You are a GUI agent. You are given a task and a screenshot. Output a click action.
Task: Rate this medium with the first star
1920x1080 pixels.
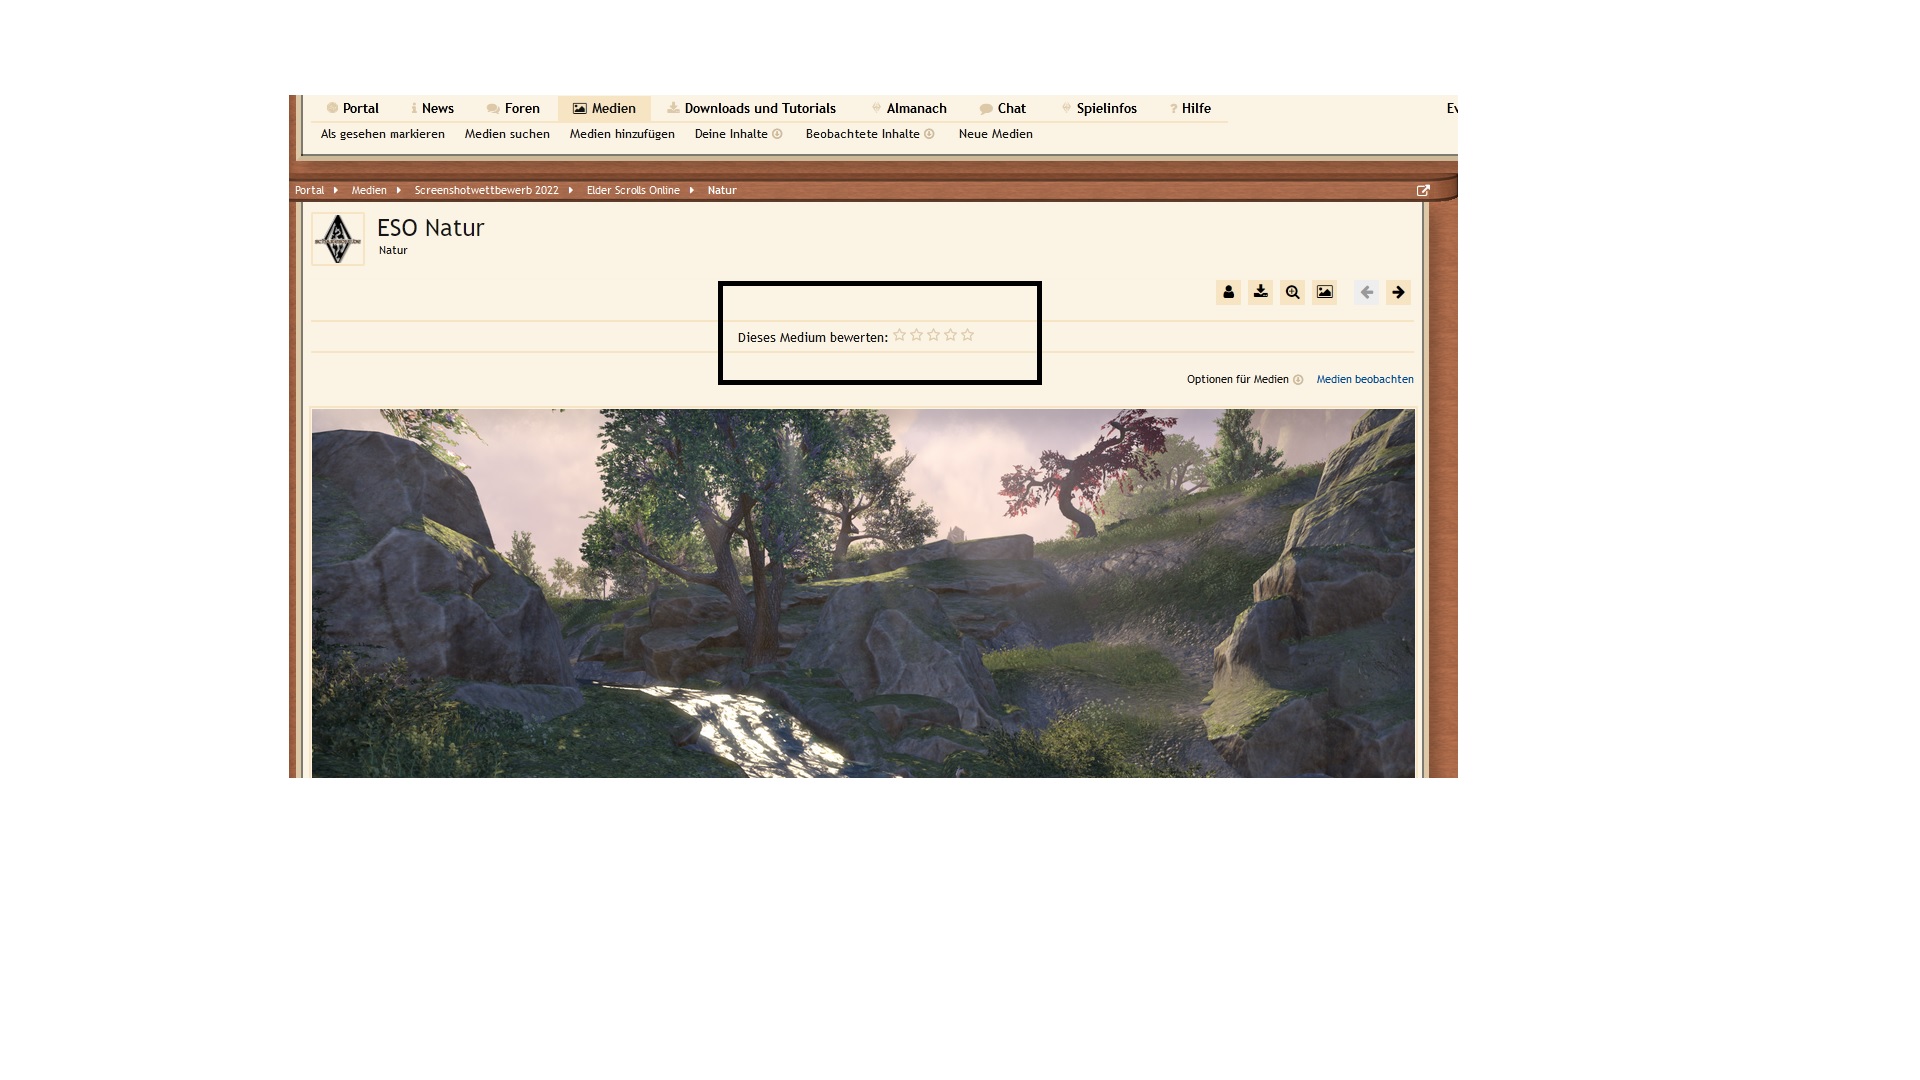[899, 335]
